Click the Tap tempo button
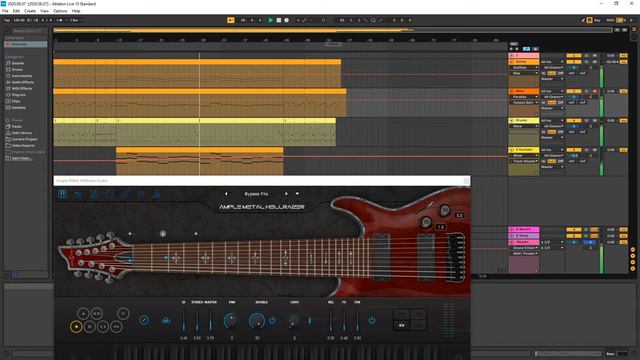This screenshot has height=360, width=640. (7, 20)
